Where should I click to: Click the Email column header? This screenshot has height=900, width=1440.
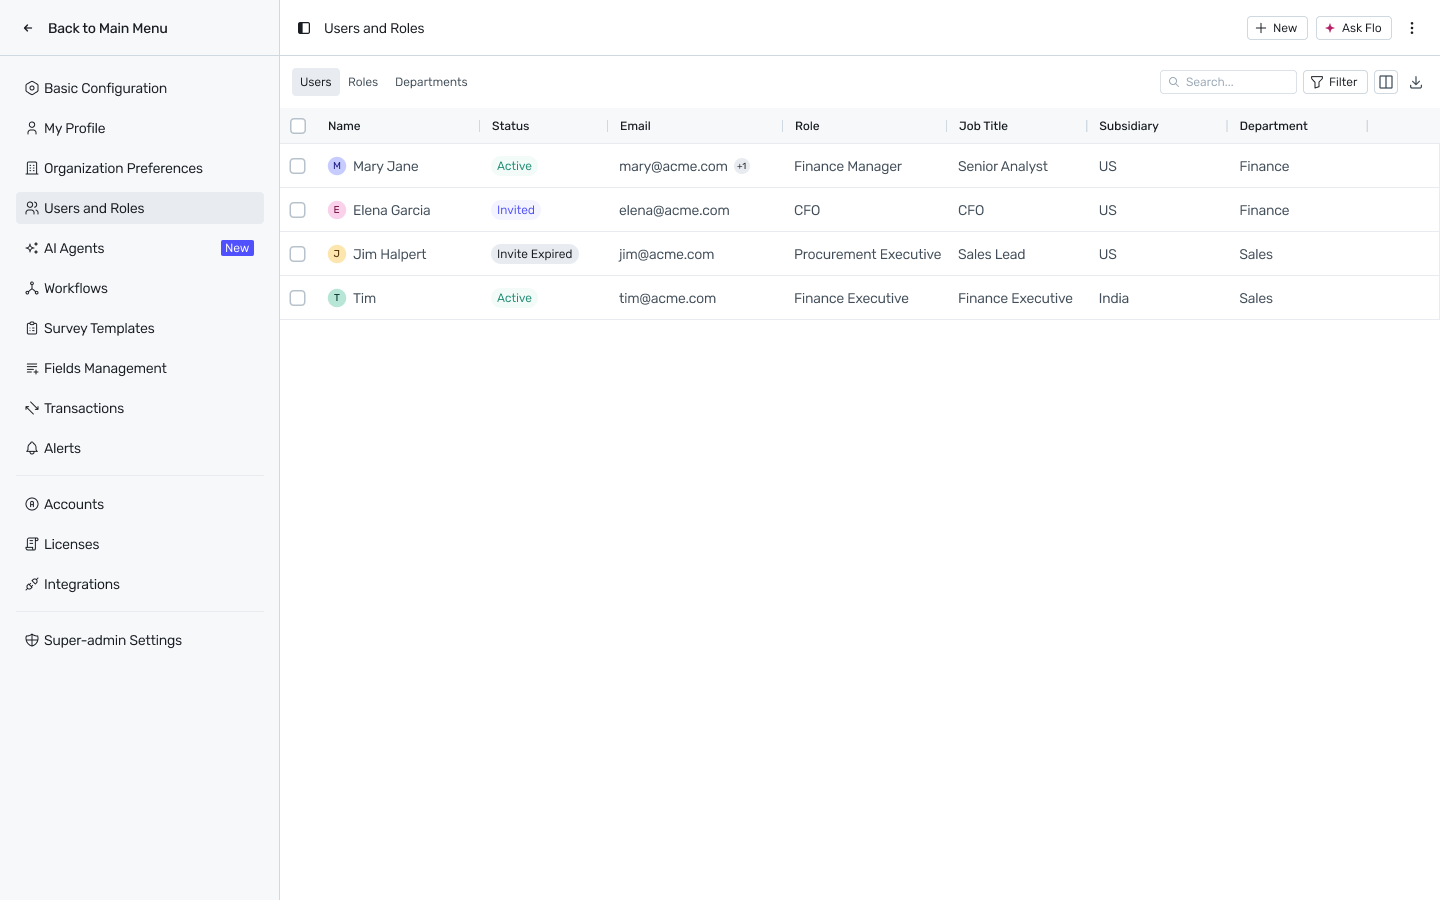(x=635, y=126)
